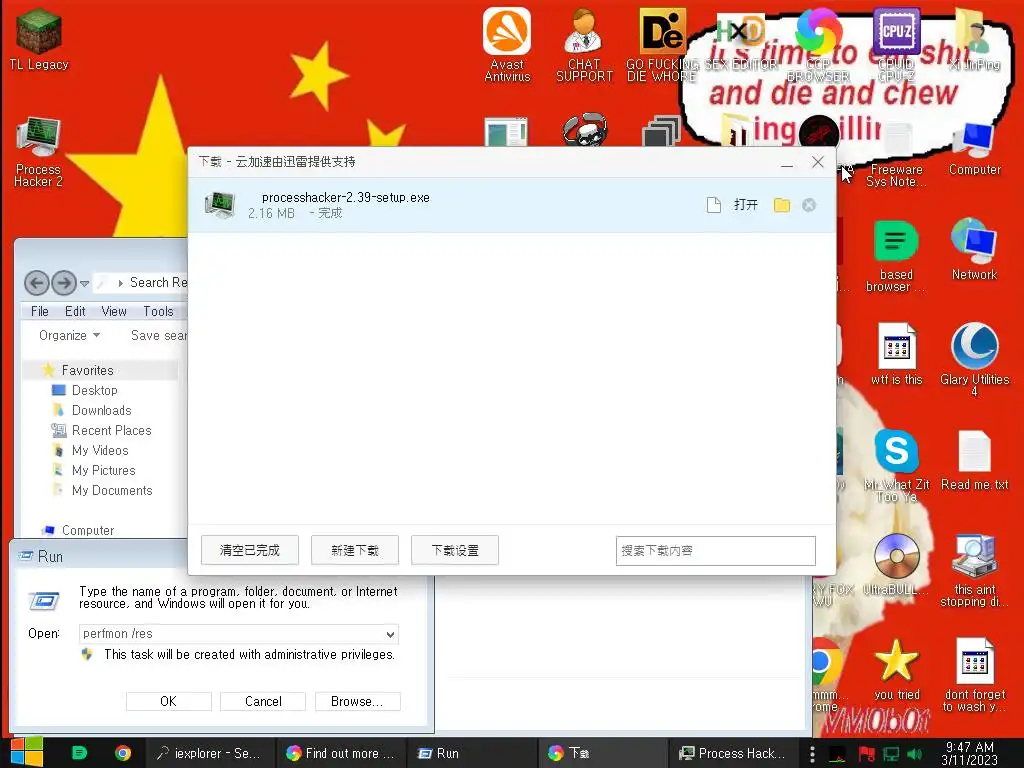Select My Pictures in Explorer
Image resolution: width=1024 pixels, height=768 pixels.
point(94,471)
